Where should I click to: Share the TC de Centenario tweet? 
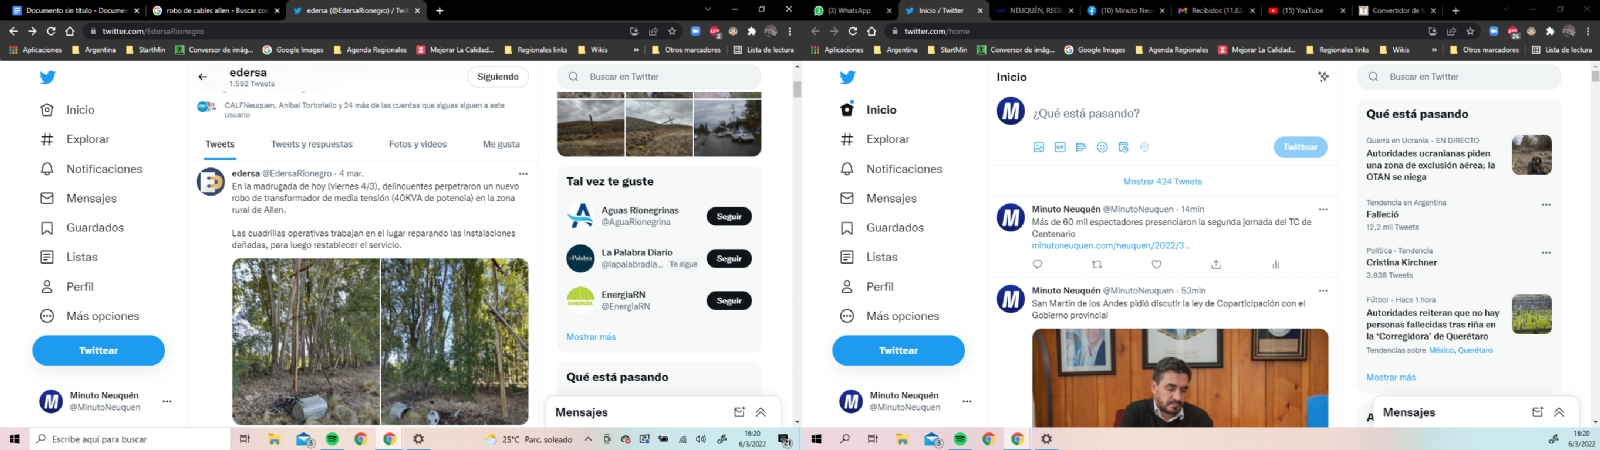pos(1216,265)
